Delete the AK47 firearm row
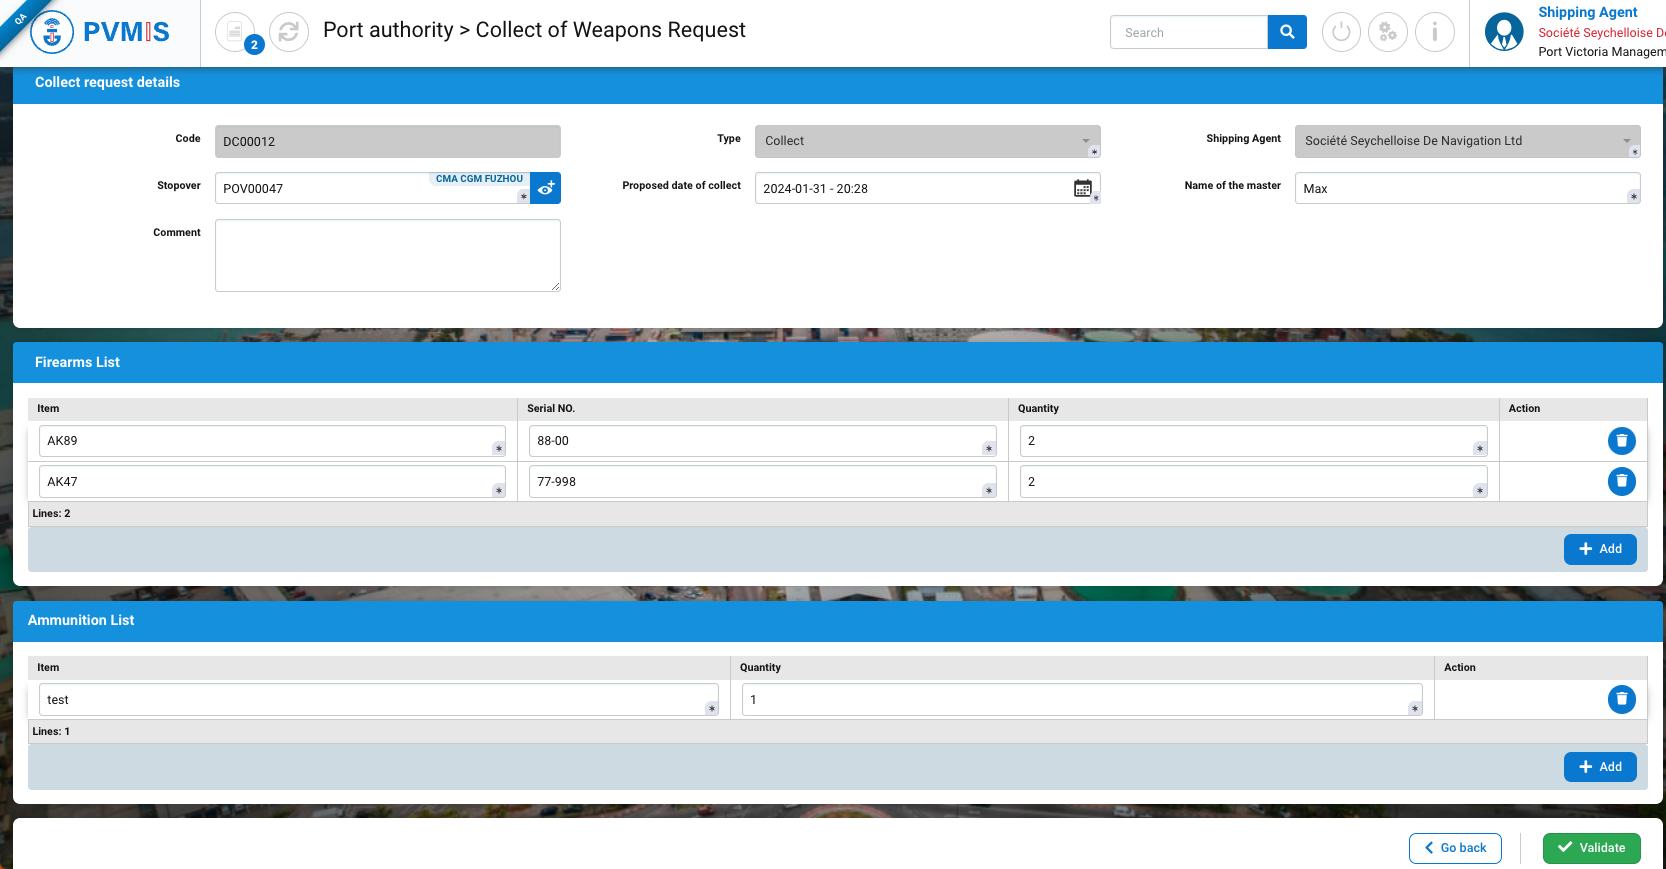The width and height of the screenshot is (1666, 869). (1621, 482)
